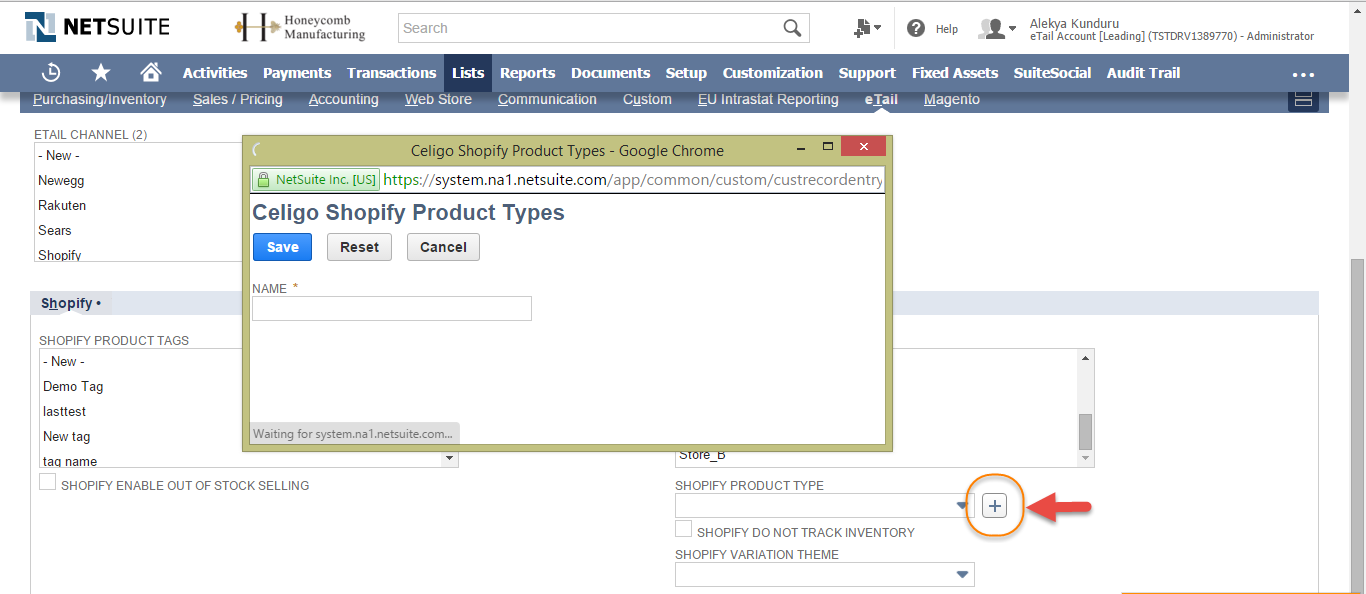Viewport: 1366px width, 594px height.
Task: Select "New tag" in Shopify Product Tags
Action: pyautogui.click(x=67, y=437)
